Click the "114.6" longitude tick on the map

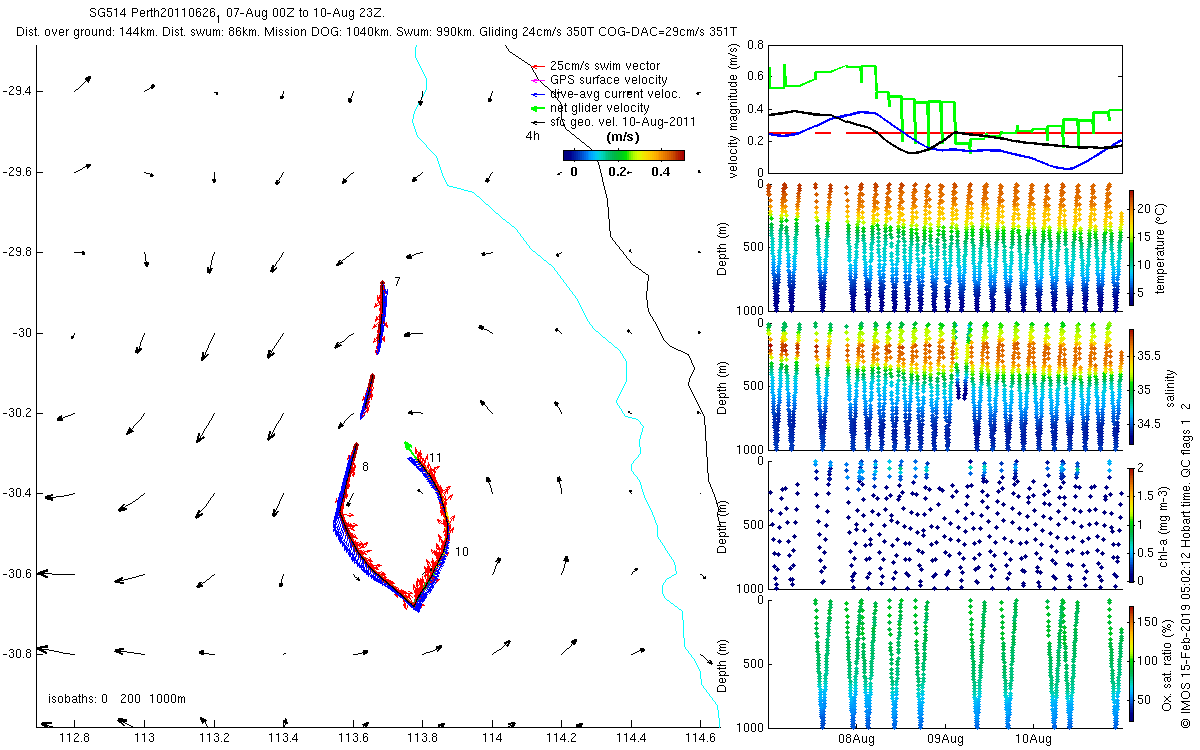[x=701, y=738]
